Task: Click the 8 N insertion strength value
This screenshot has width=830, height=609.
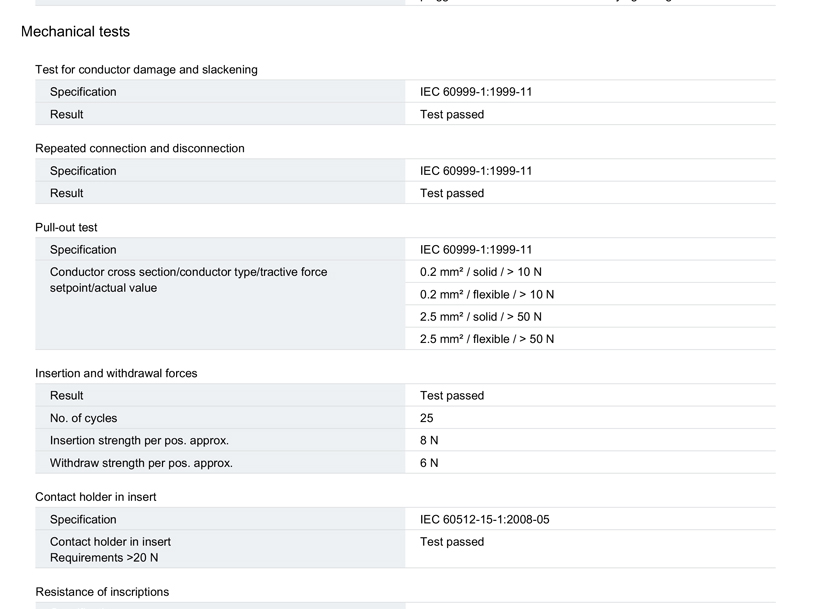Action: point(429,441)
